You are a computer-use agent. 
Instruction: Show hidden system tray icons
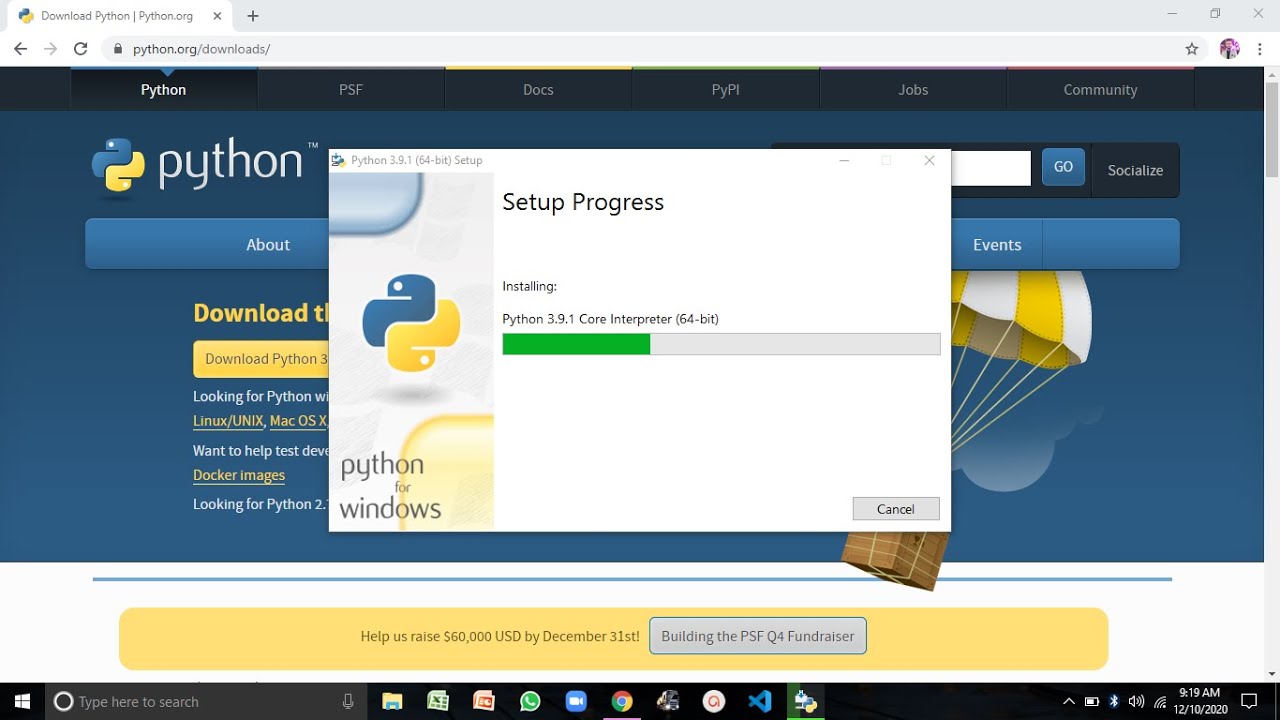(x=1068, y=701)
